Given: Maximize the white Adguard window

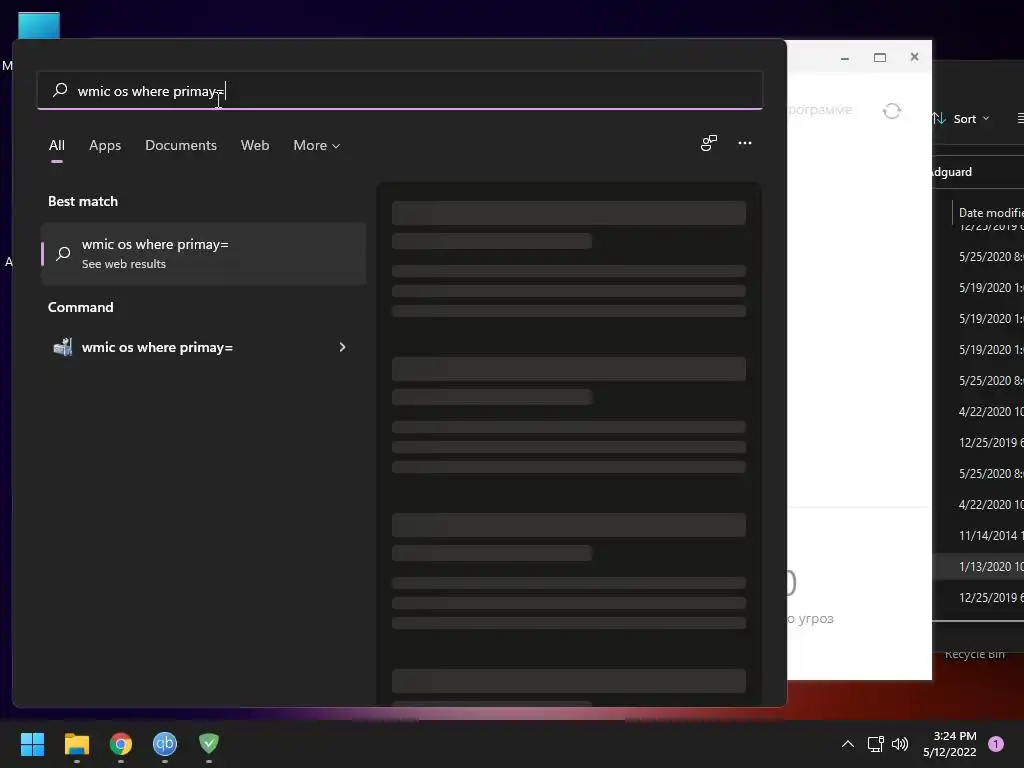Looking at the screenshot, I should coord(880,57).
